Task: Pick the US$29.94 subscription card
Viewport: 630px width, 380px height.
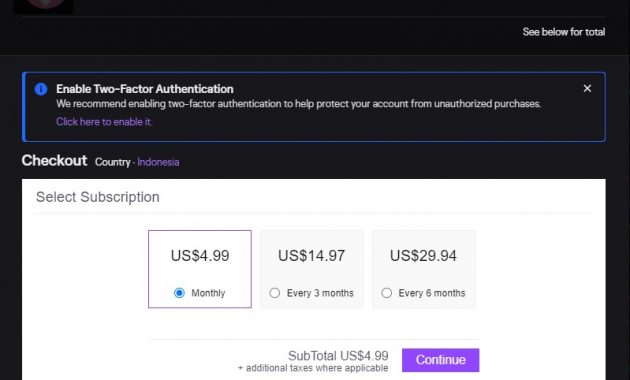Action: [x=423, y=269]
